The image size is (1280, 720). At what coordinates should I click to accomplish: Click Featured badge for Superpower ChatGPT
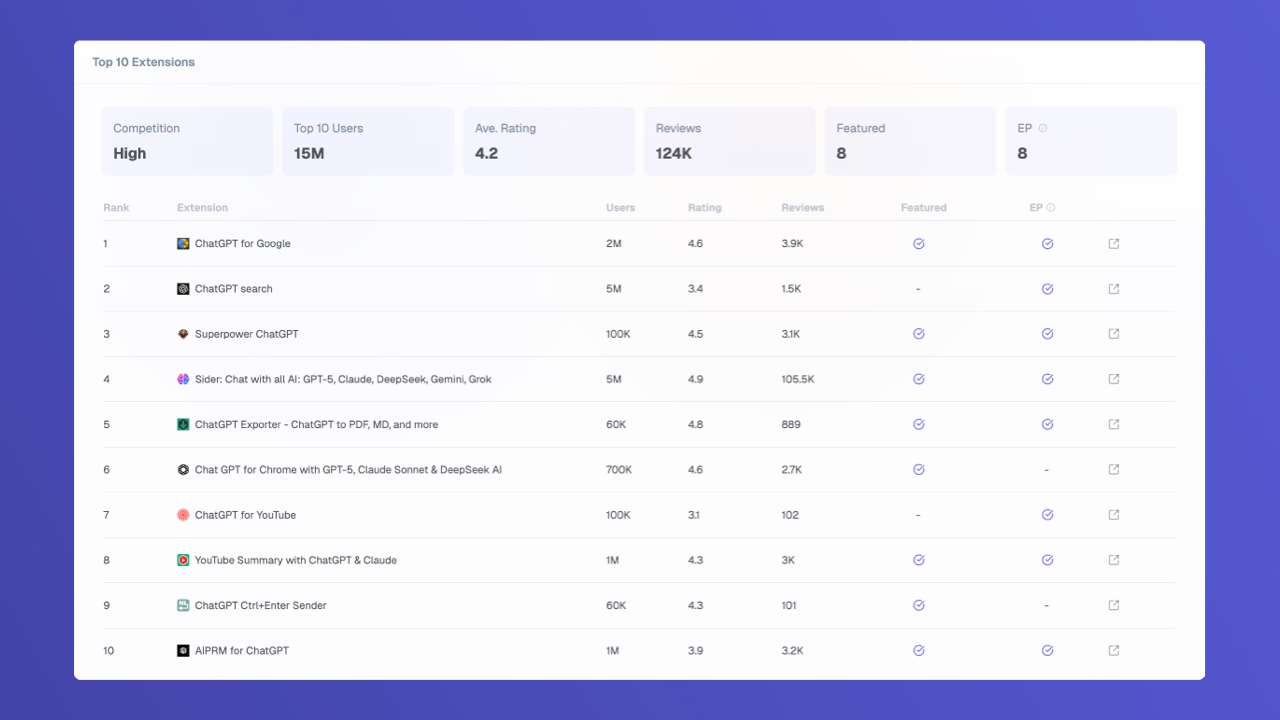coord(918,334)
